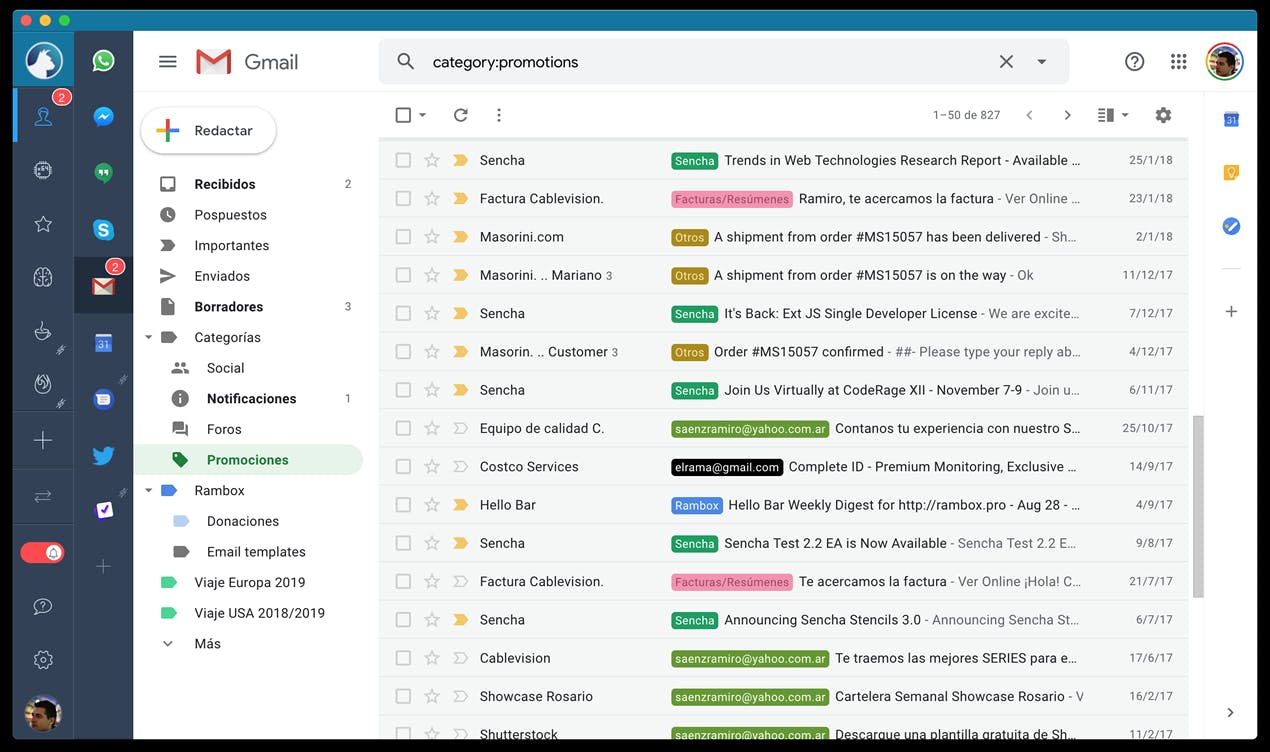Star the Factura Cablevision 23/1/18 email

432,199
